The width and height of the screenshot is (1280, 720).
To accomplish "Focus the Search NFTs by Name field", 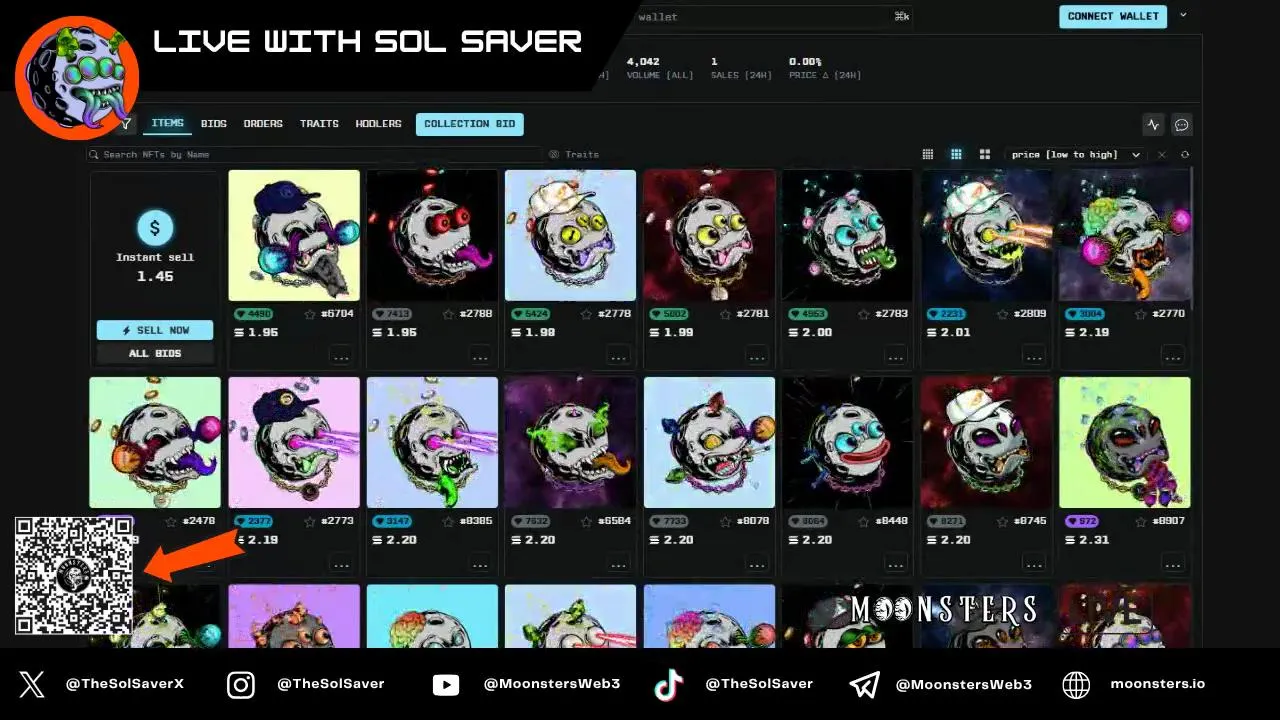I will pos(314,155).
